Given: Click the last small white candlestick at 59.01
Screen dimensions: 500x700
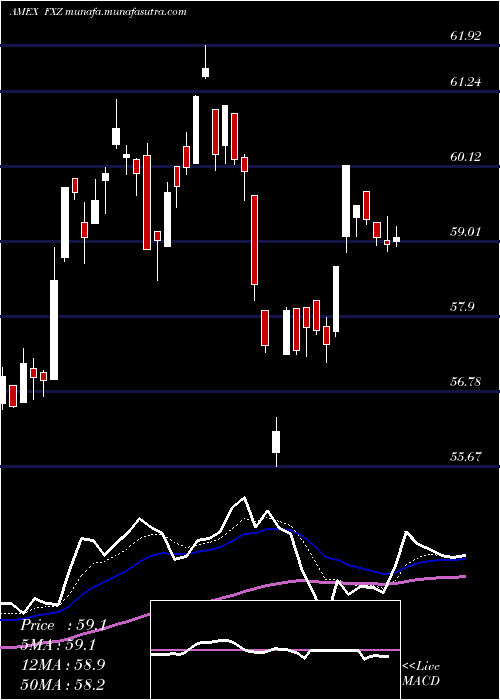Looking at the screenshot, I should [x=396, y=237].
